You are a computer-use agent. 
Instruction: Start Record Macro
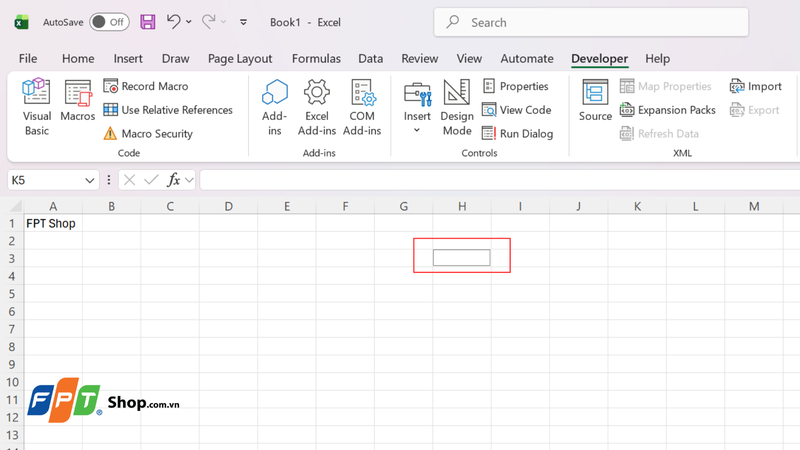146,86
